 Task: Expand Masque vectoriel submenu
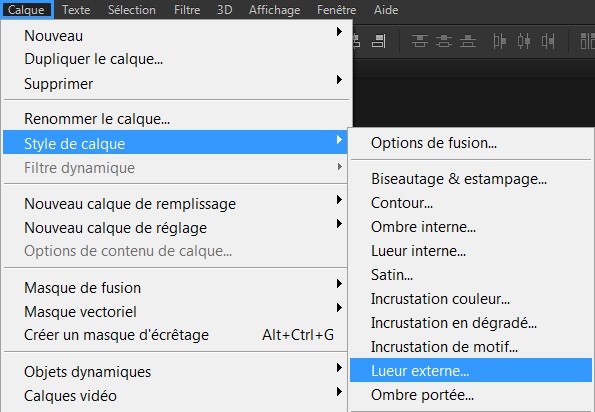175,311
